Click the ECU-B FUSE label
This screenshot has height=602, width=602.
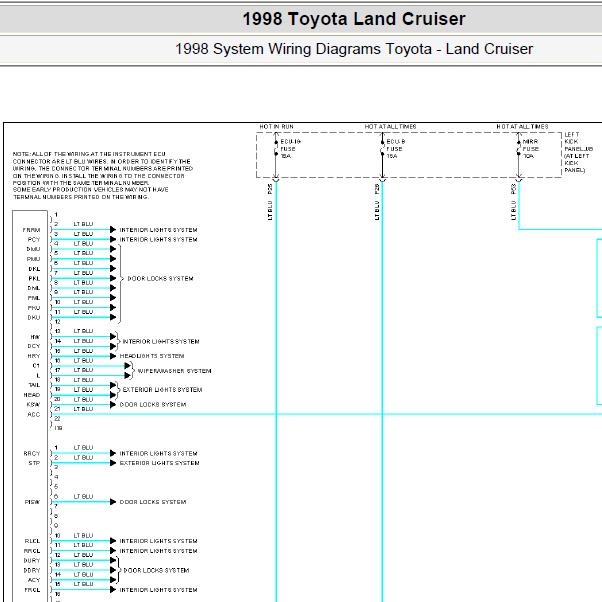[396, 149]
